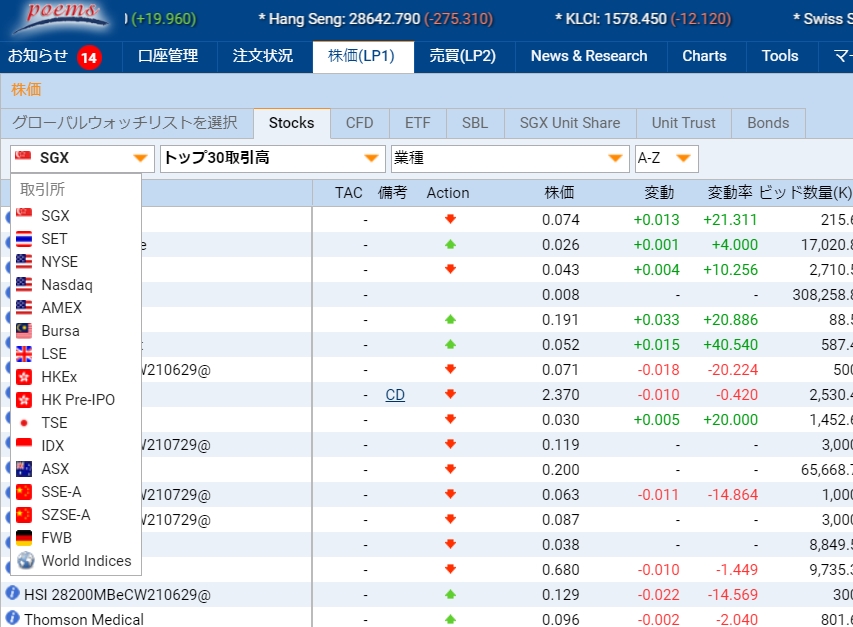Image resolution: width=853 pixels, height=627 pixels.
Task: Choose NYSE in the exchange list
Action: pyautogui.click(x=76, y=262)
